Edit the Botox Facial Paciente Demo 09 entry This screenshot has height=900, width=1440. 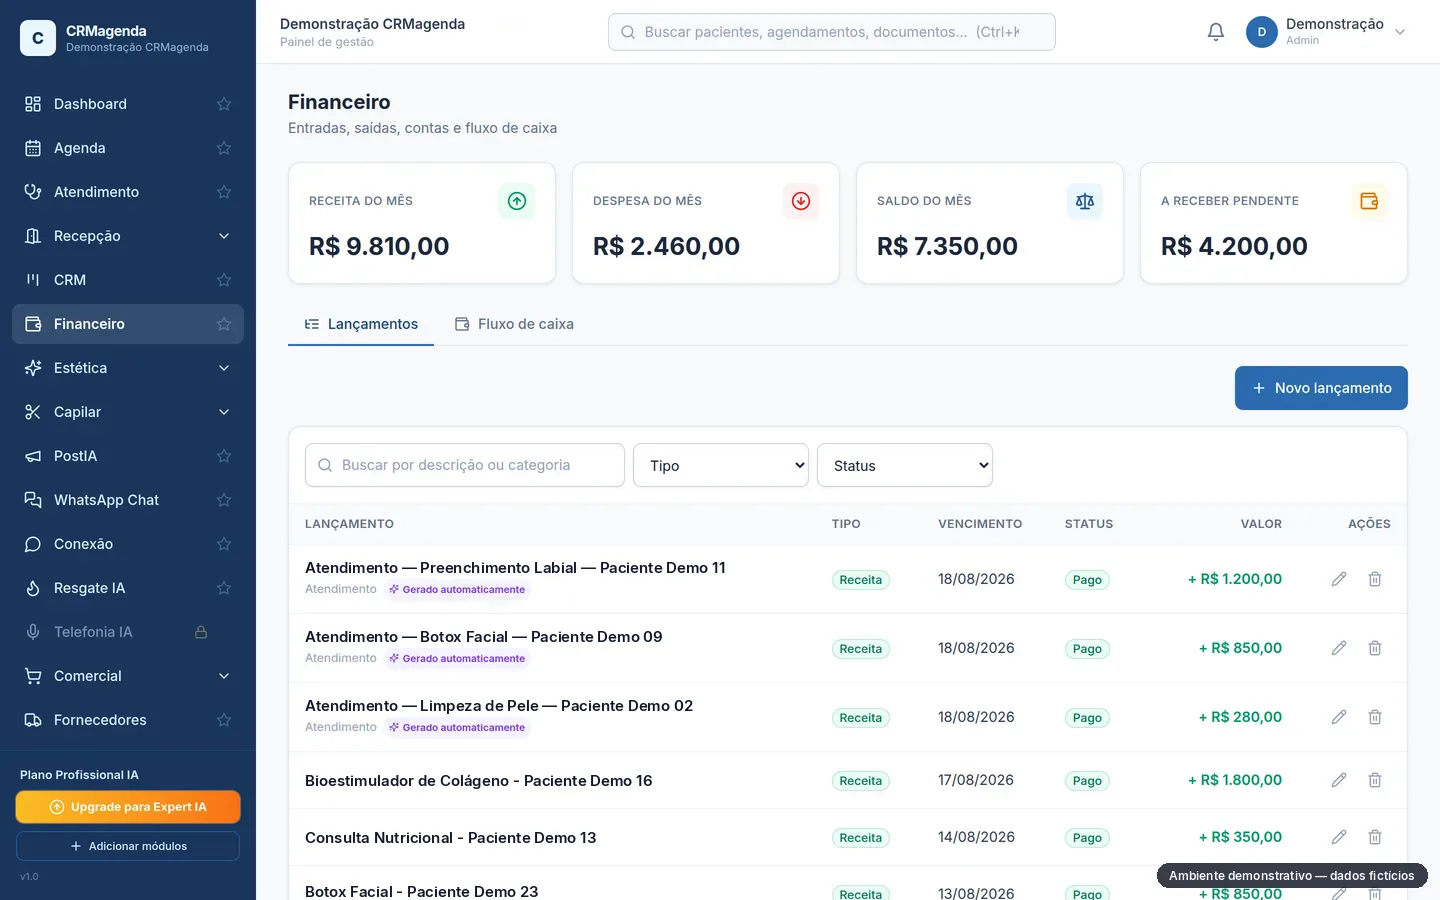(x=1339, y=648)
